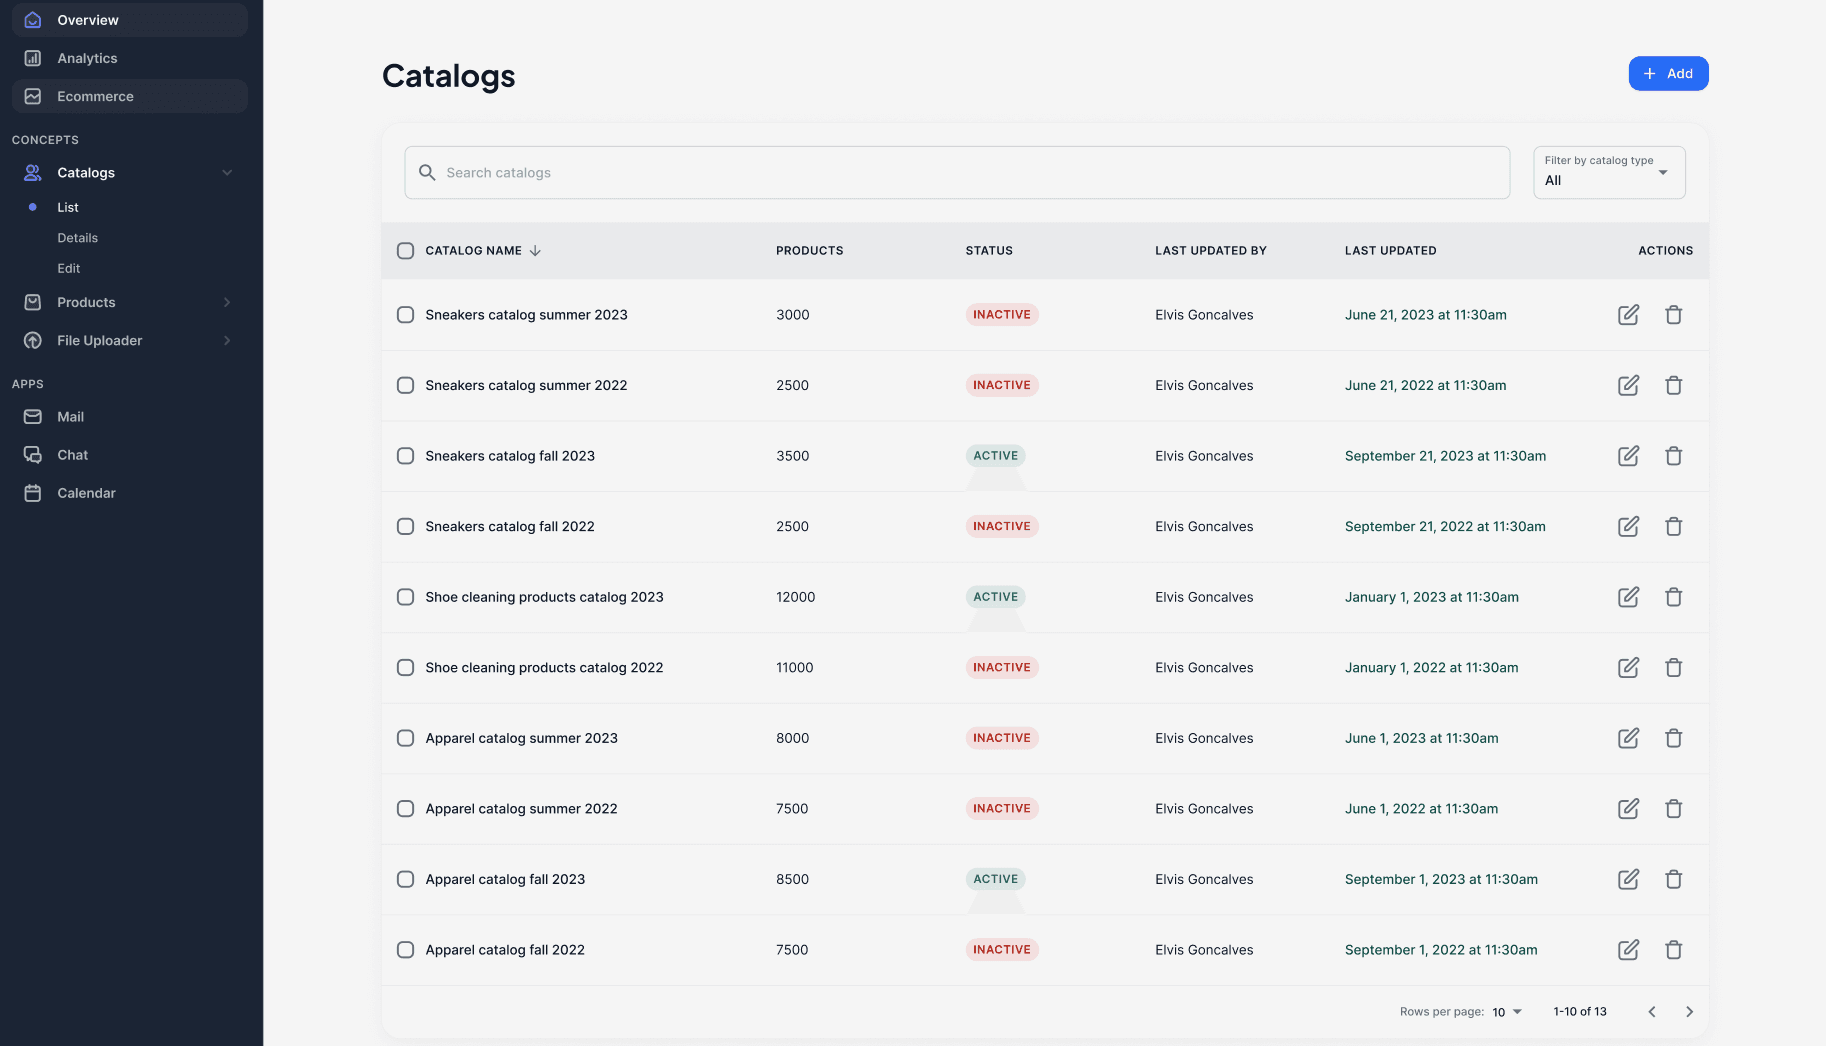The width and height of the screenshot is (1826, 1046).
Task: Check the Sneakers catalog summer 2022 row
Action: (405, 386)
